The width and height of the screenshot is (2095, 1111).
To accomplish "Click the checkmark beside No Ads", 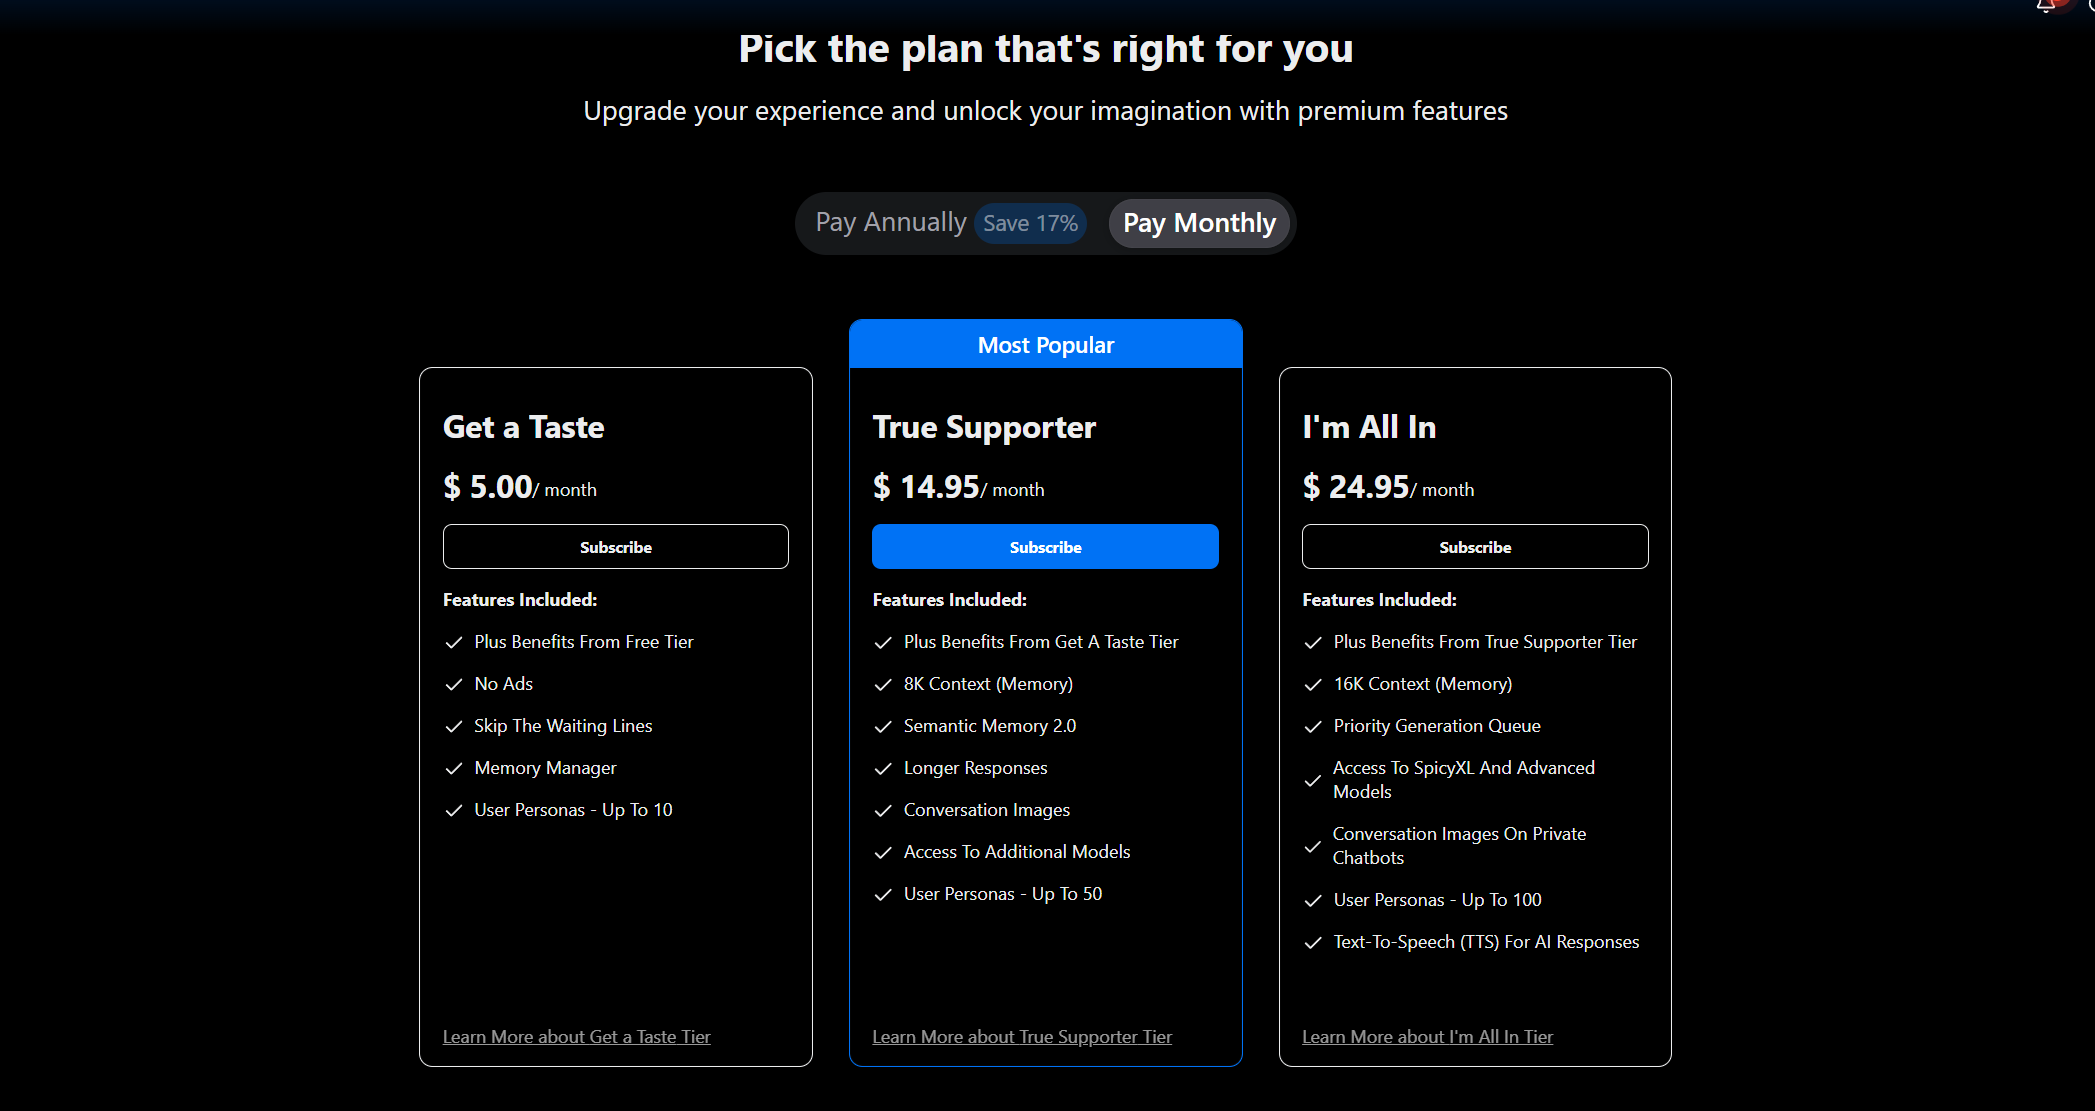I will [454, 684].
